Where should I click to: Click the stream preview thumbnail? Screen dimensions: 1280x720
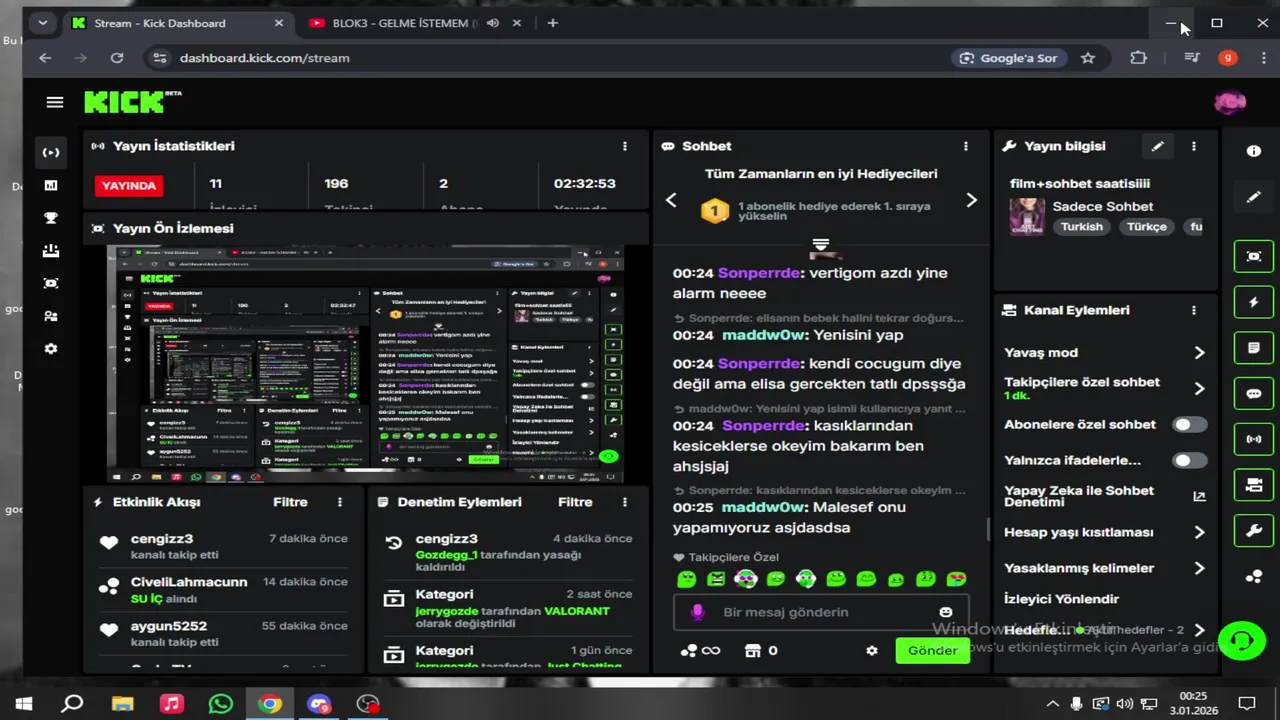click(365, 365)
